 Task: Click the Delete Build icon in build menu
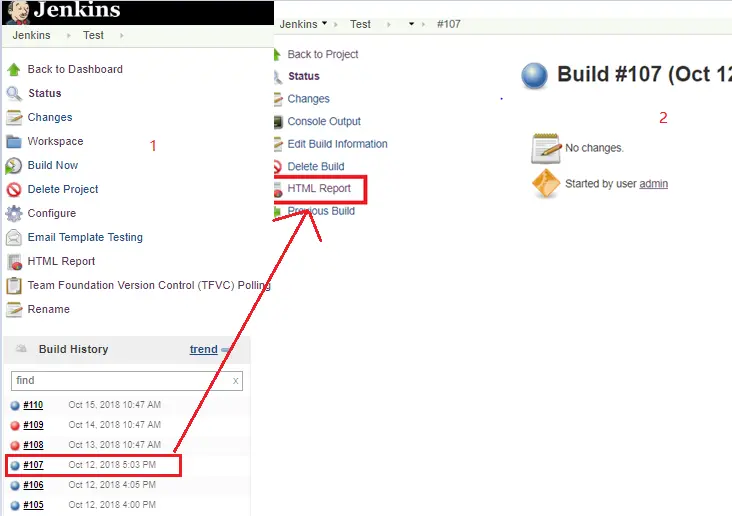click(x=277, y=167)
